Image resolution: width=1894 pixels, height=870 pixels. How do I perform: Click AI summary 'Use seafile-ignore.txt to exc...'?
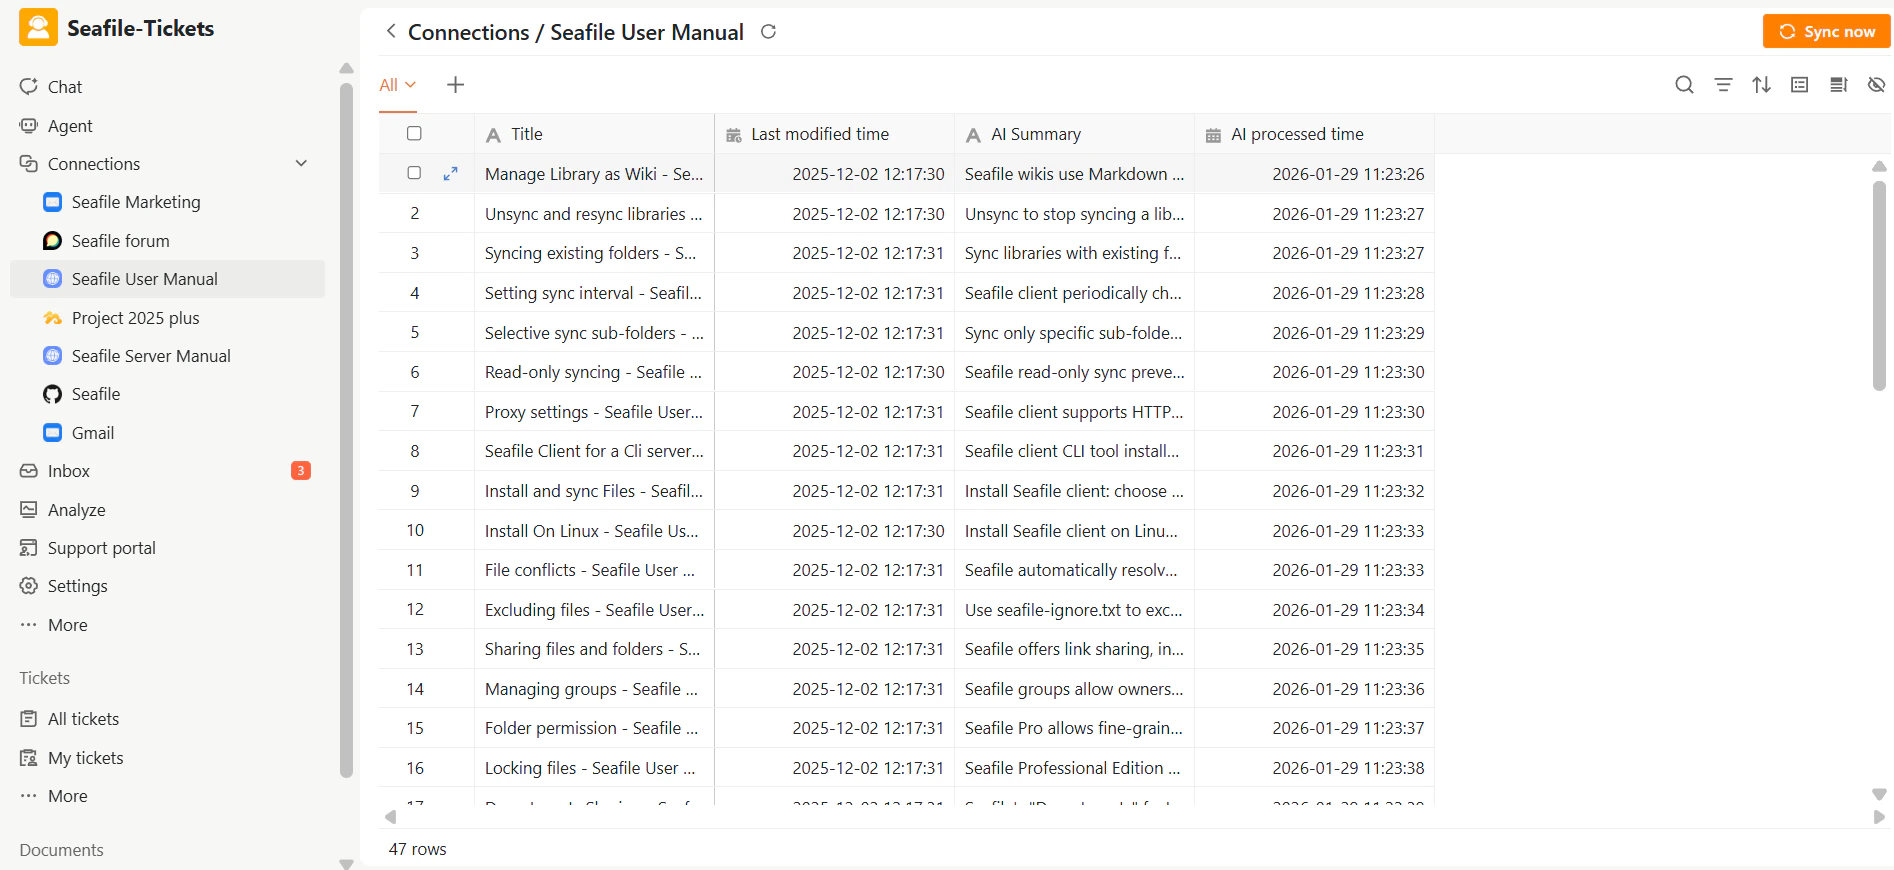coord(1074,610)
